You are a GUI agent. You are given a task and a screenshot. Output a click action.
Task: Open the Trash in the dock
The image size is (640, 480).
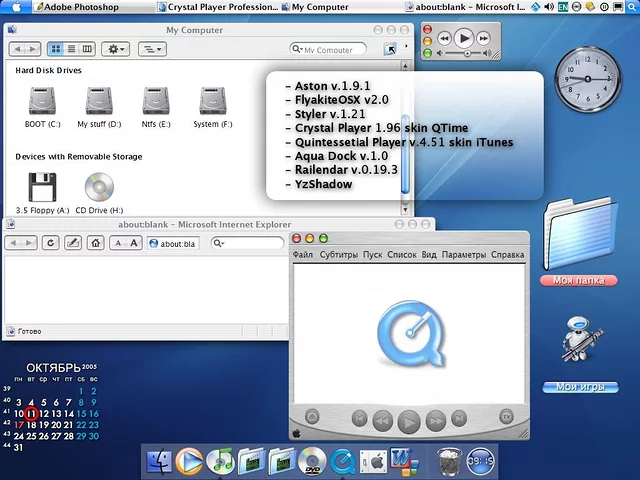pyautogui.click(x=449, y=462)
